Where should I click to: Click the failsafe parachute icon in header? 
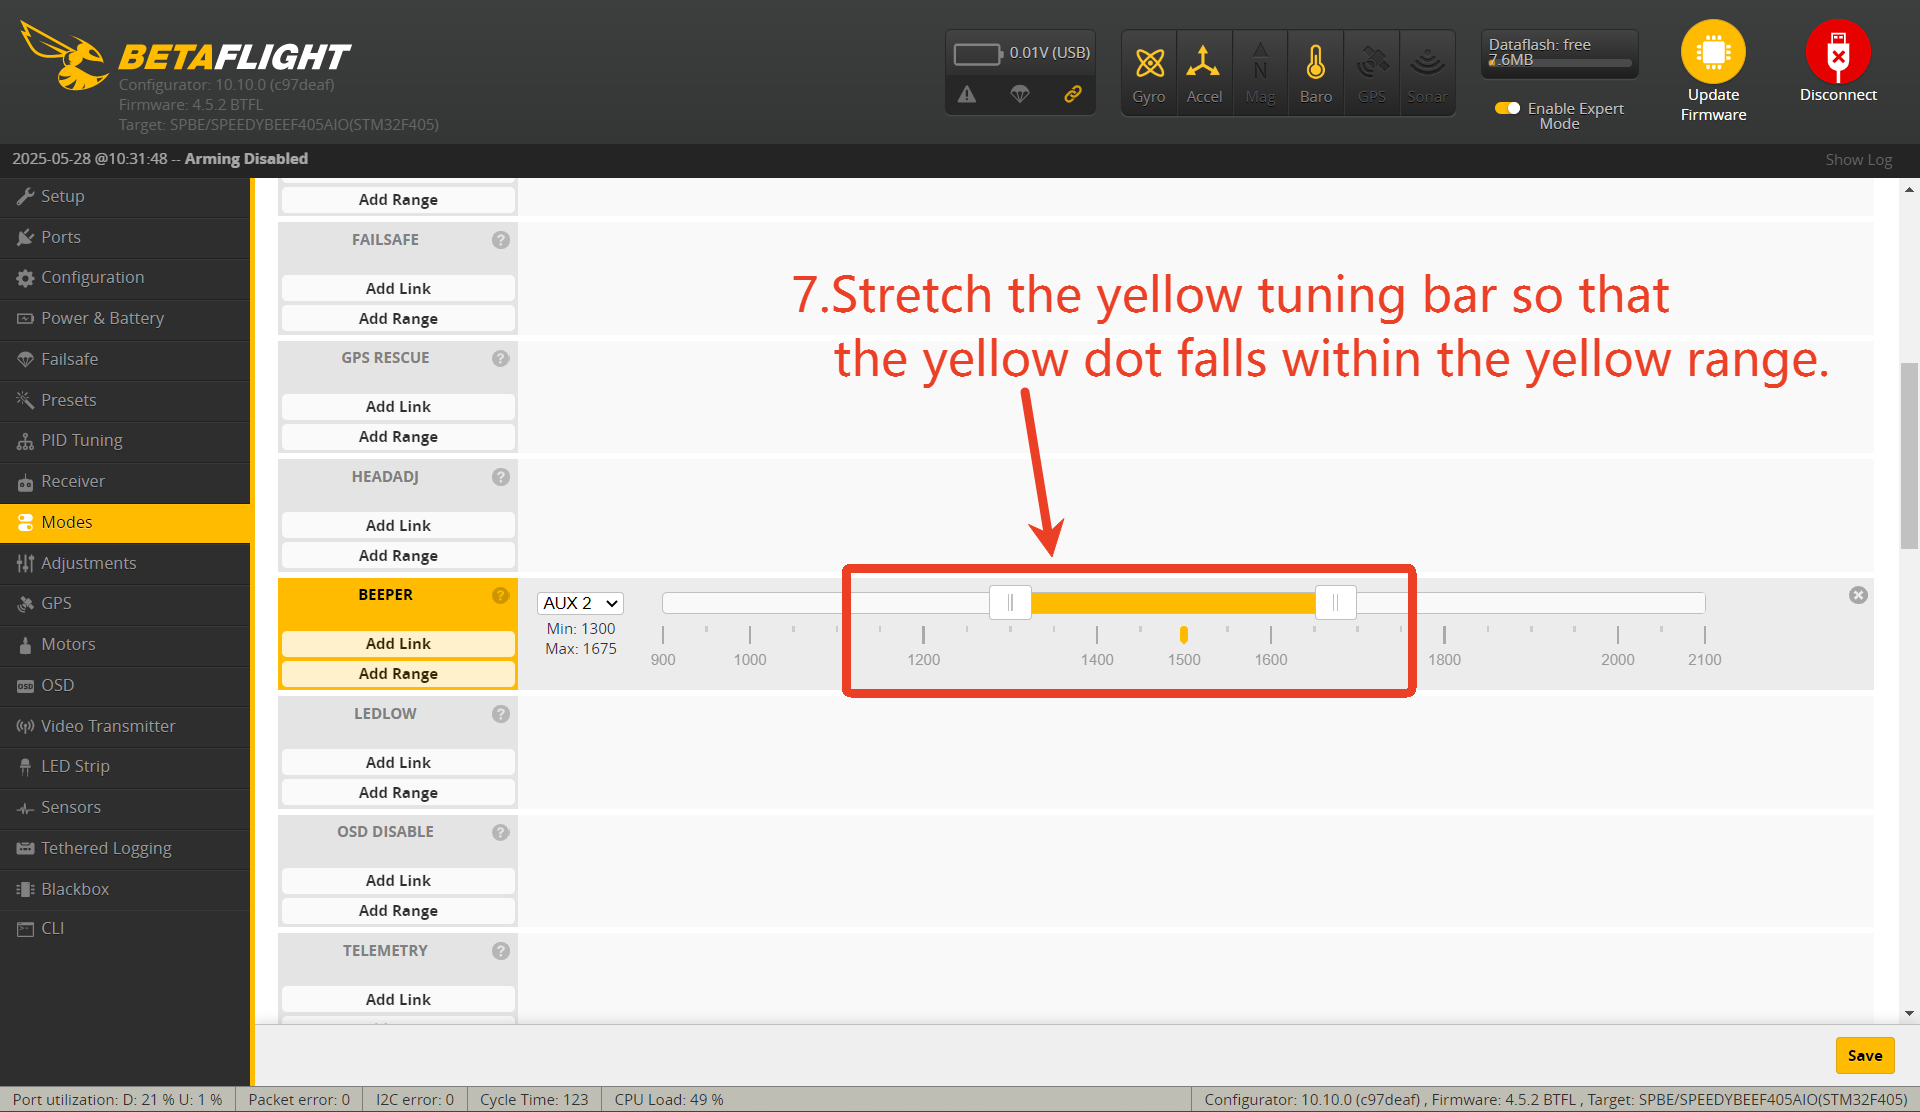tap(1020, 94)
